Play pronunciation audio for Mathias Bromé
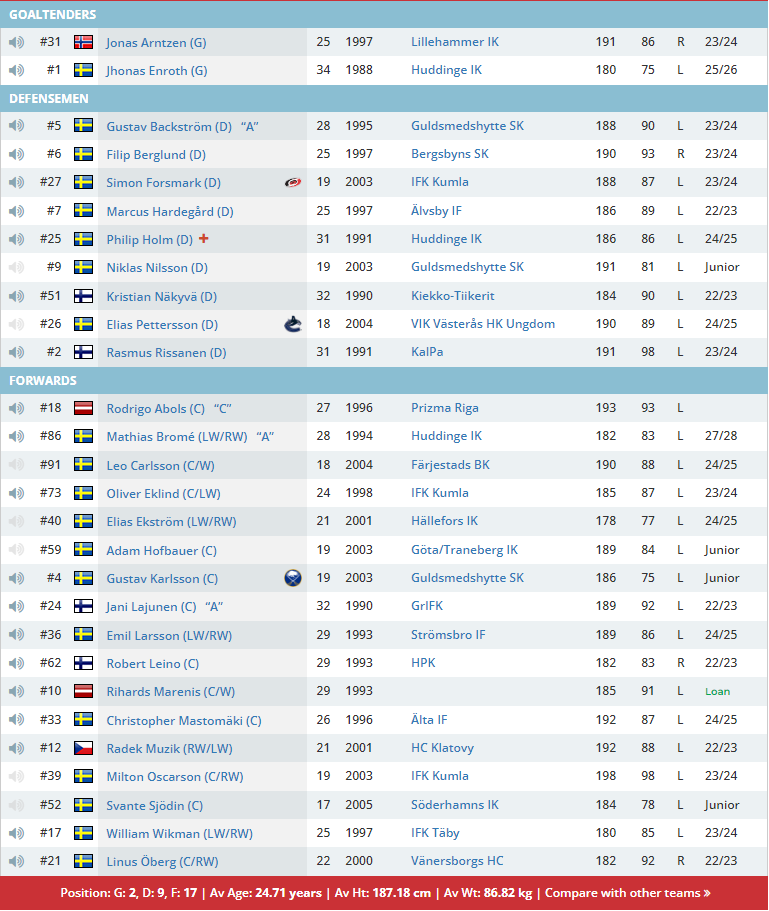This screenshot has width=769, height=911. (x=16, y=437)
